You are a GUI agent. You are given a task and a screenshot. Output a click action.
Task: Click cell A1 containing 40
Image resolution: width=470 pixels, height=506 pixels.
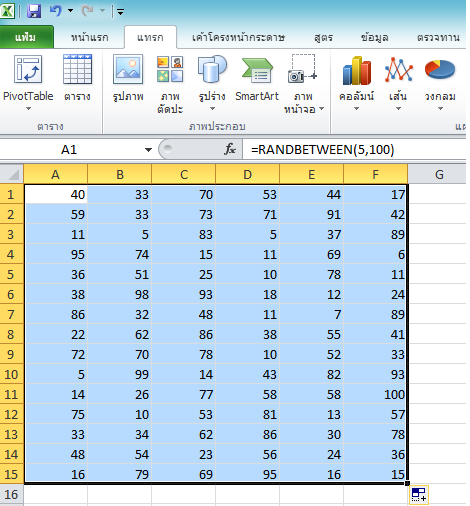tap(56, 194)
